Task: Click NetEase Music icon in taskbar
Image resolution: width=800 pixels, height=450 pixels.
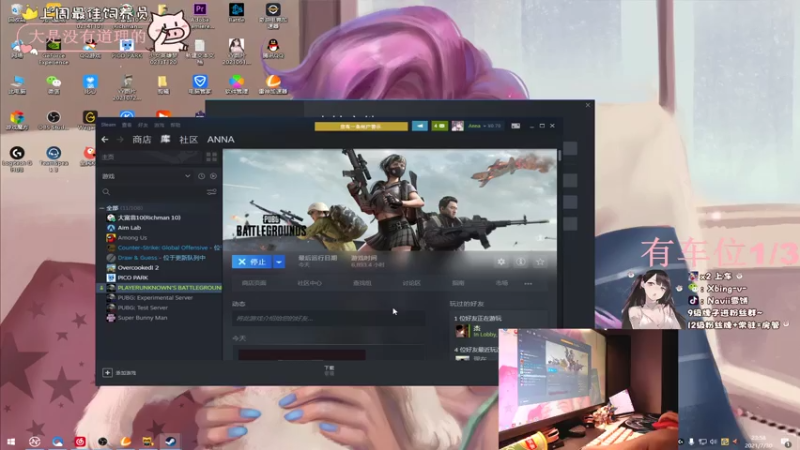Action: pos(80,441)
